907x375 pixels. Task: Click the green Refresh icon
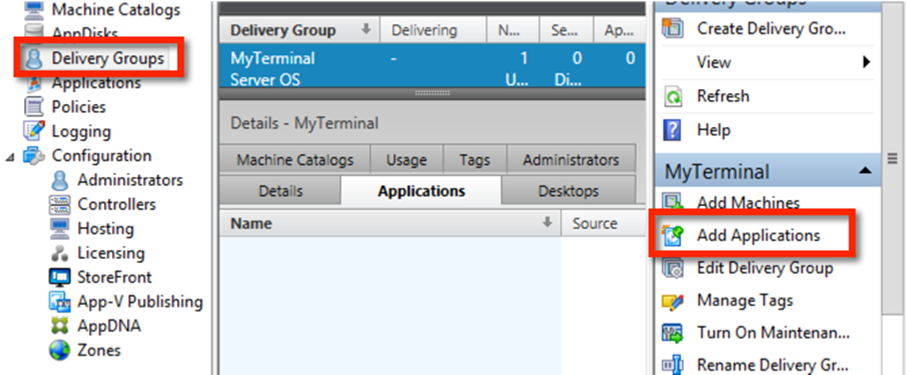click(x=674, y=96)
